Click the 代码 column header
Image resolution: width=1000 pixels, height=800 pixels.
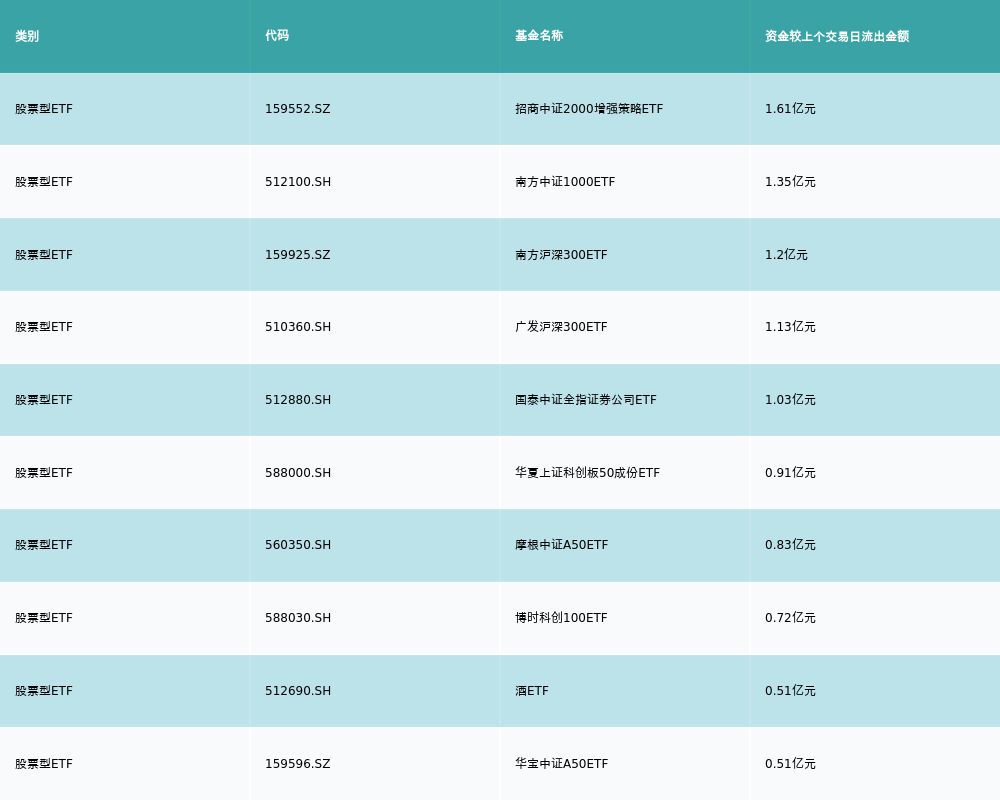pos(277,36)
